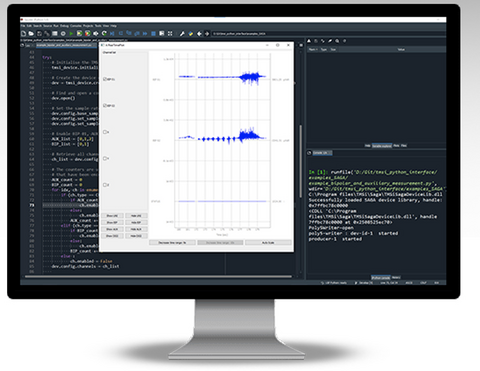The height and width of the screenshot is (371, 480).
Task: Sort variables by the Name column header
Action: coord(313,49)
